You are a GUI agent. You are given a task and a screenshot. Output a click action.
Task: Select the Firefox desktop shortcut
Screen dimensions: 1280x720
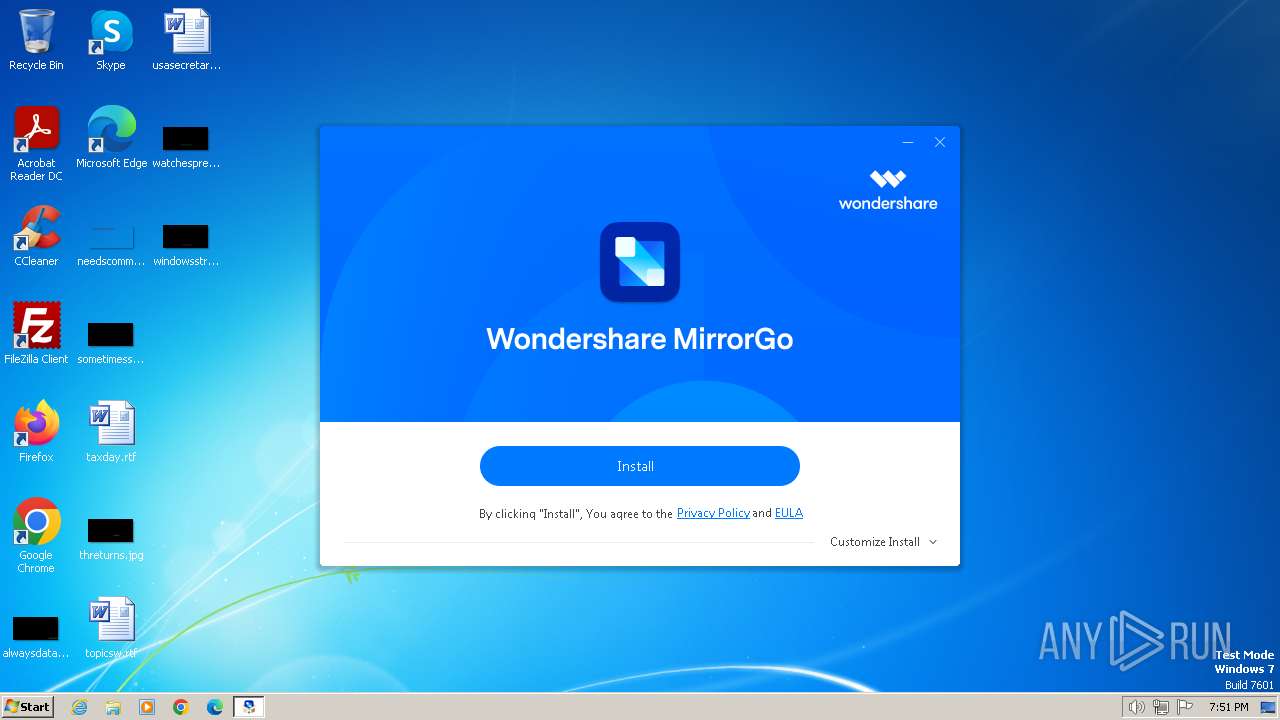36,432
